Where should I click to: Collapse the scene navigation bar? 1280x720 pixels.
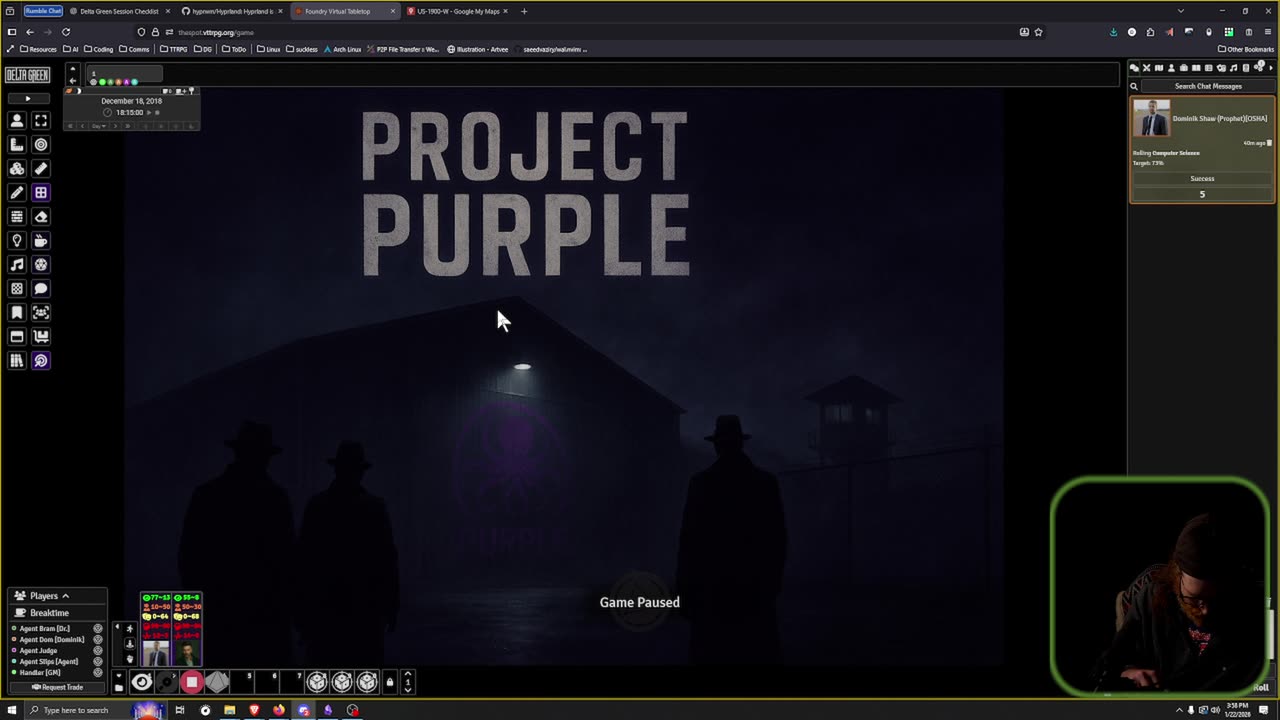pos(72,70)
